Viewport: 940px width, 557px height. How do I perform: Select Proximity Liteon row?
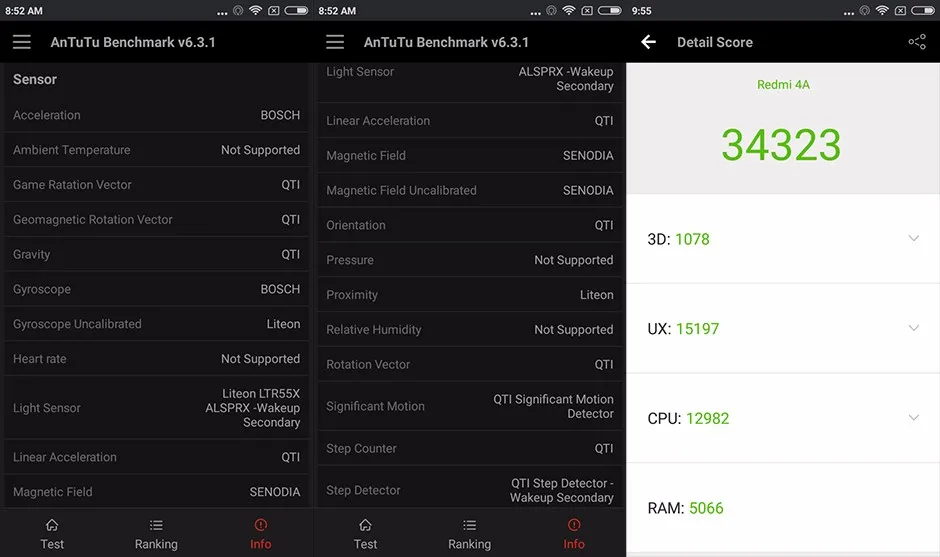470,294
